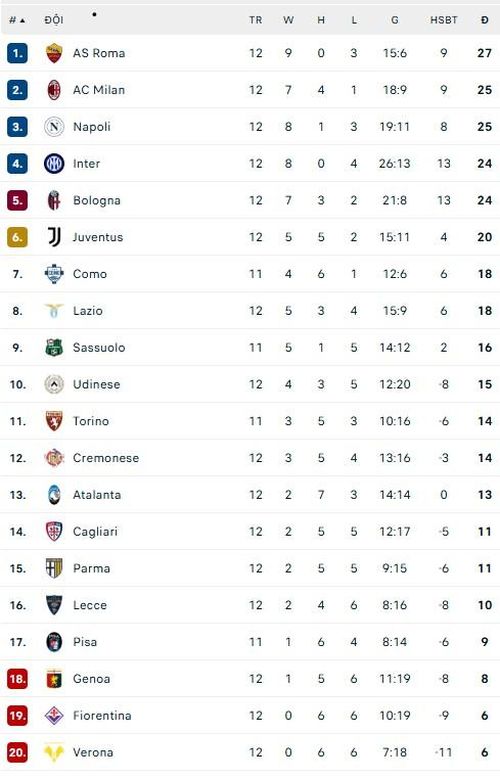Open the Lazio team link

[87, 311]
